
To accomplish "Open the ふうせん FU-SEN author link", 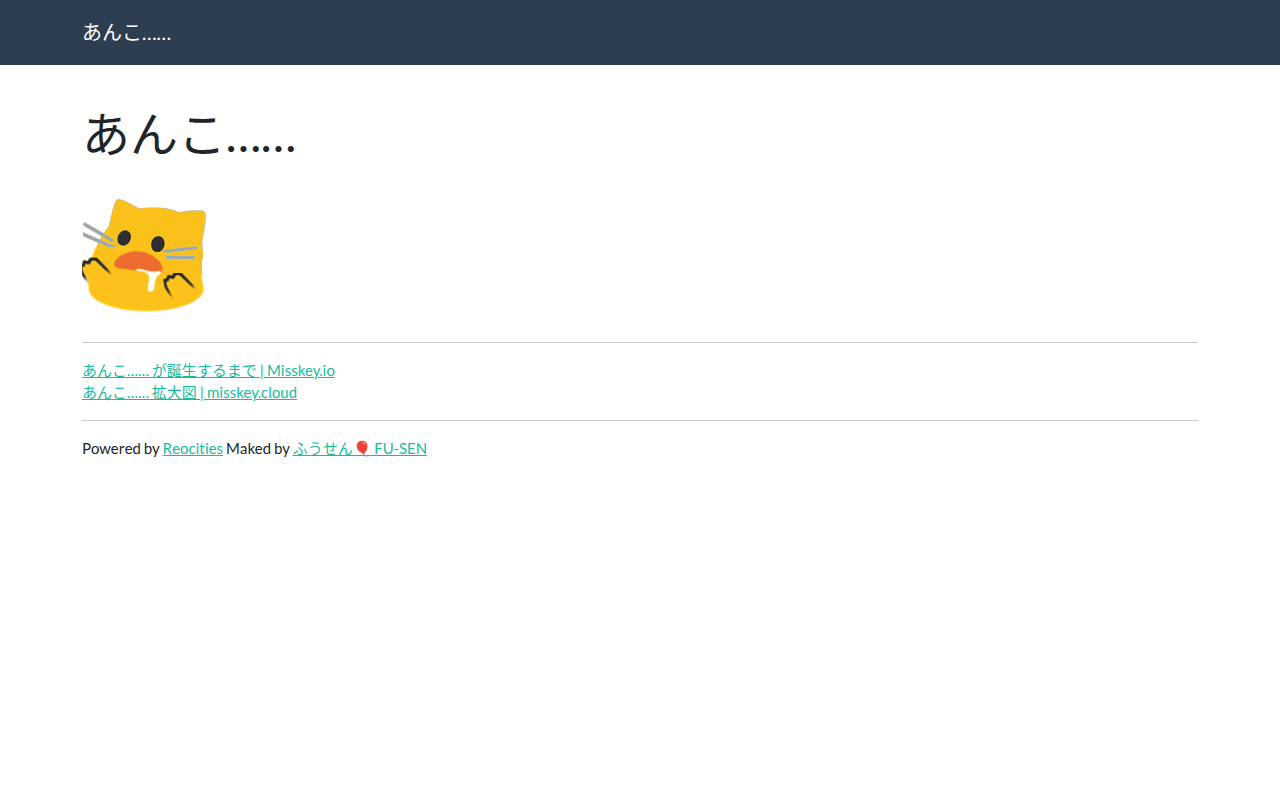I will point(360,448).
